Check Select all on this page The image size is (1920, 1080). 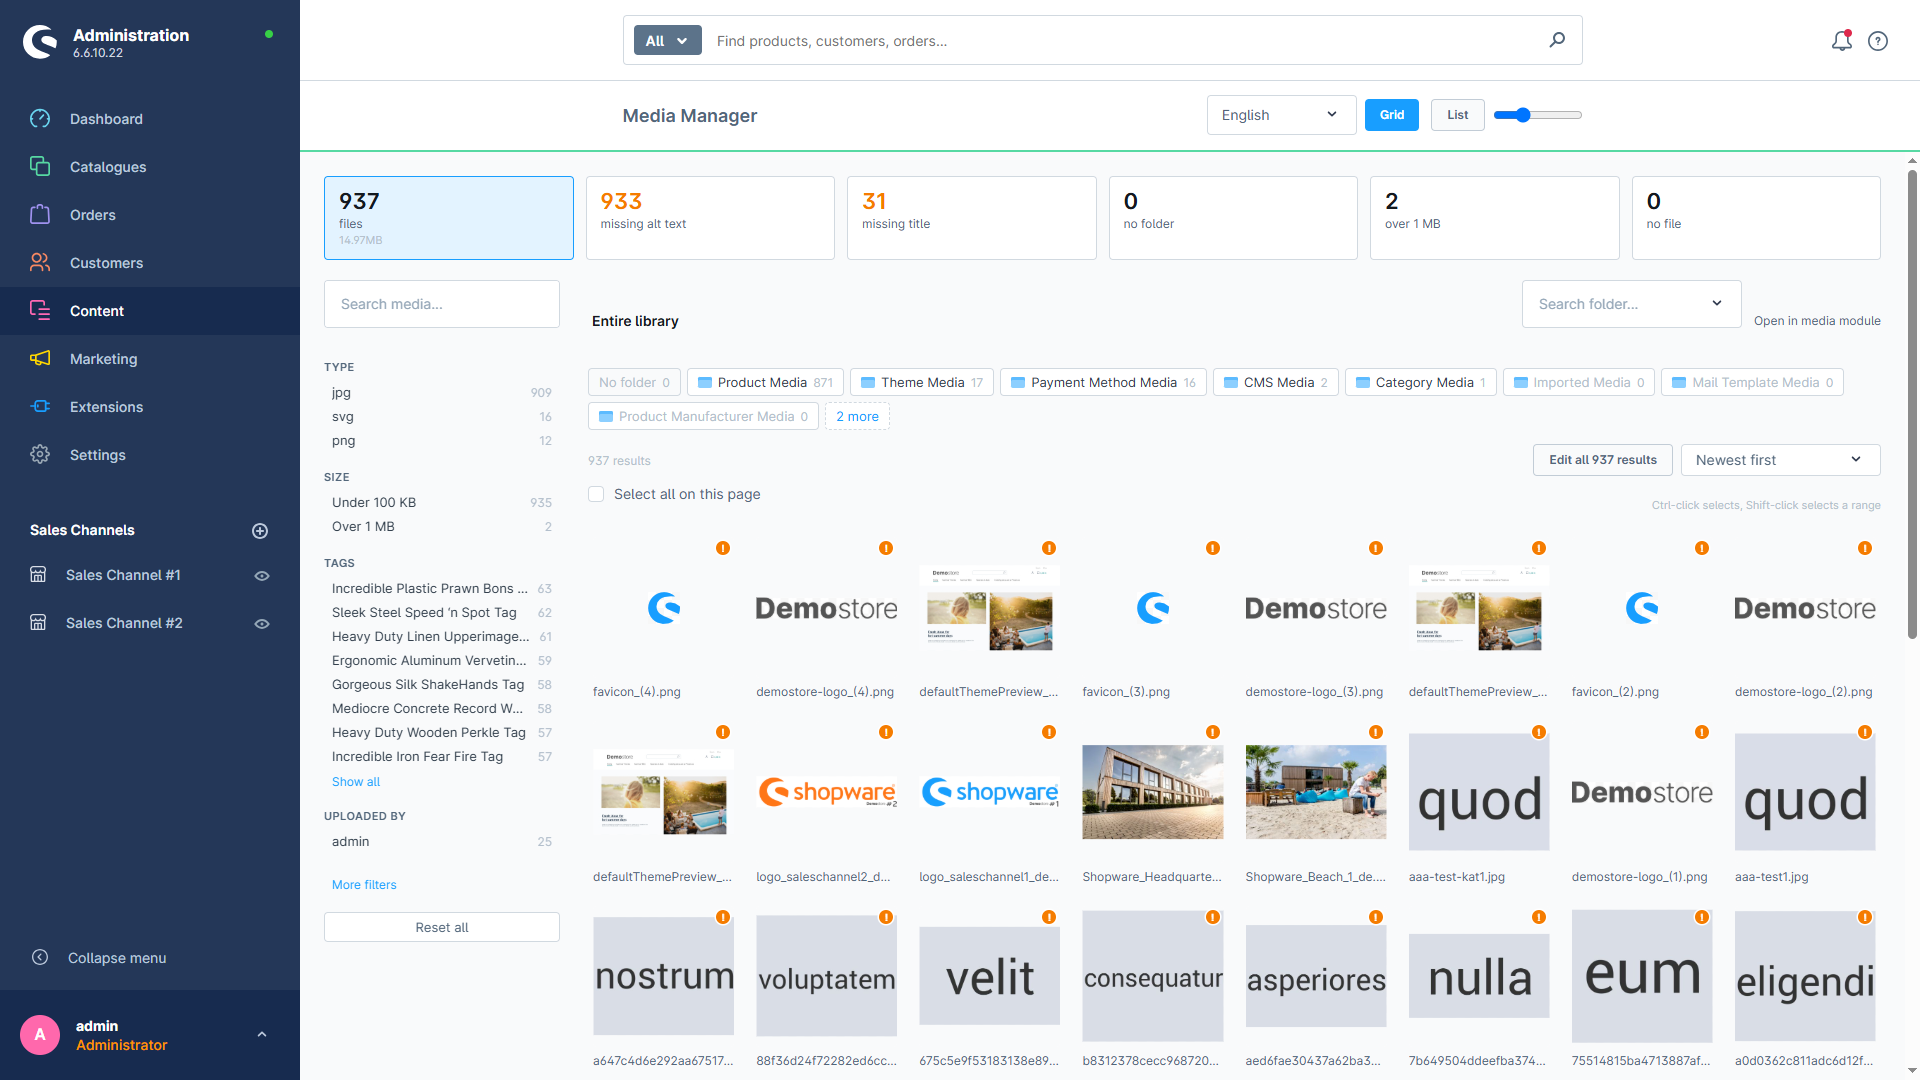pos(596,494)
